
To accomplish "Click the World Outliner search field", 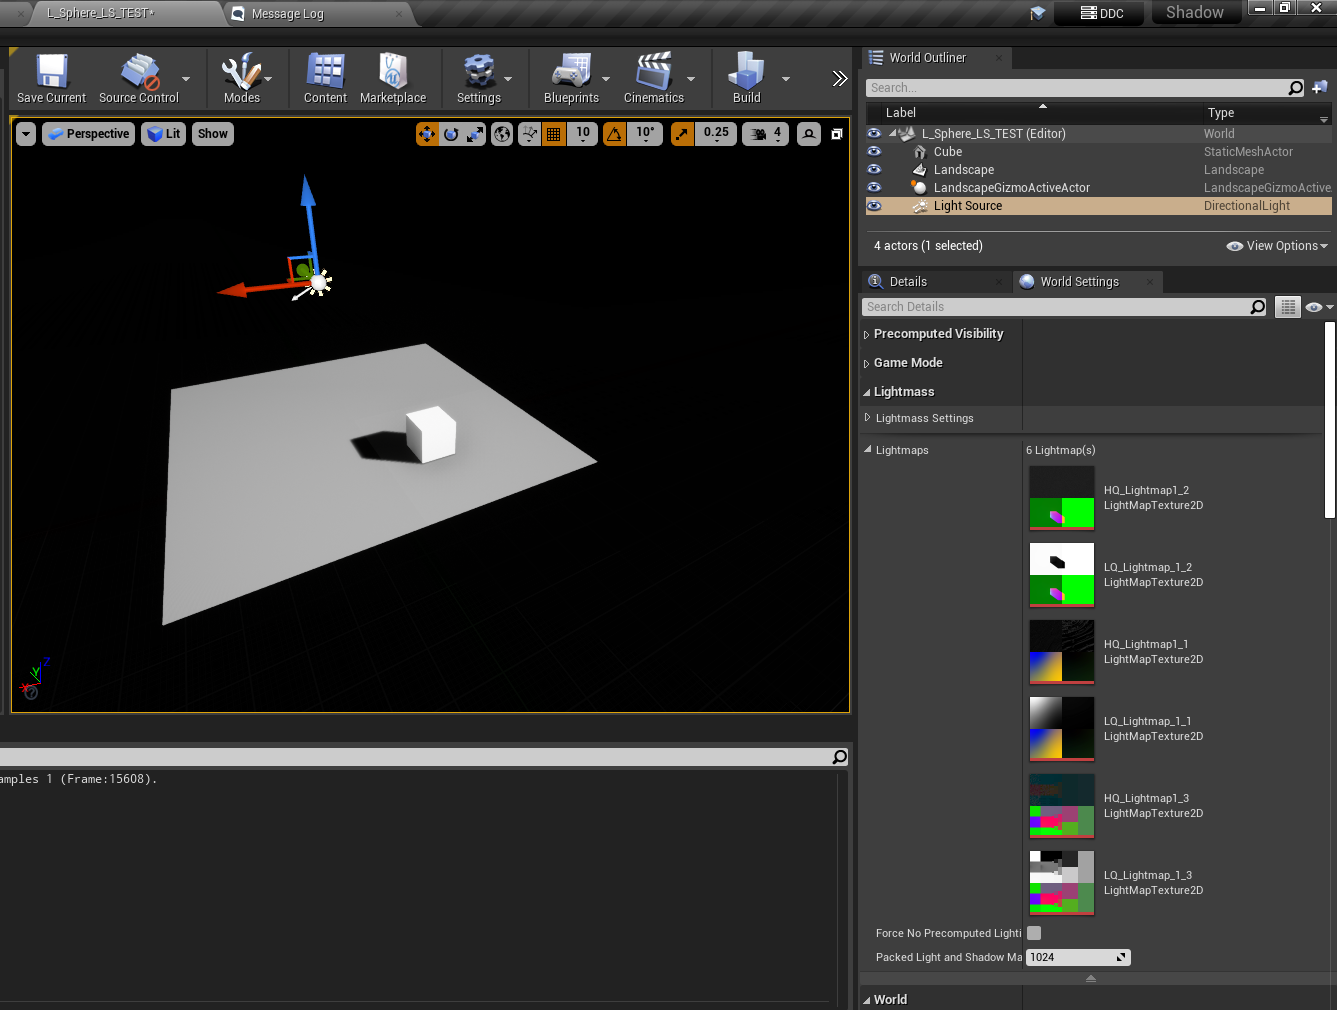I will point(1075,88).
